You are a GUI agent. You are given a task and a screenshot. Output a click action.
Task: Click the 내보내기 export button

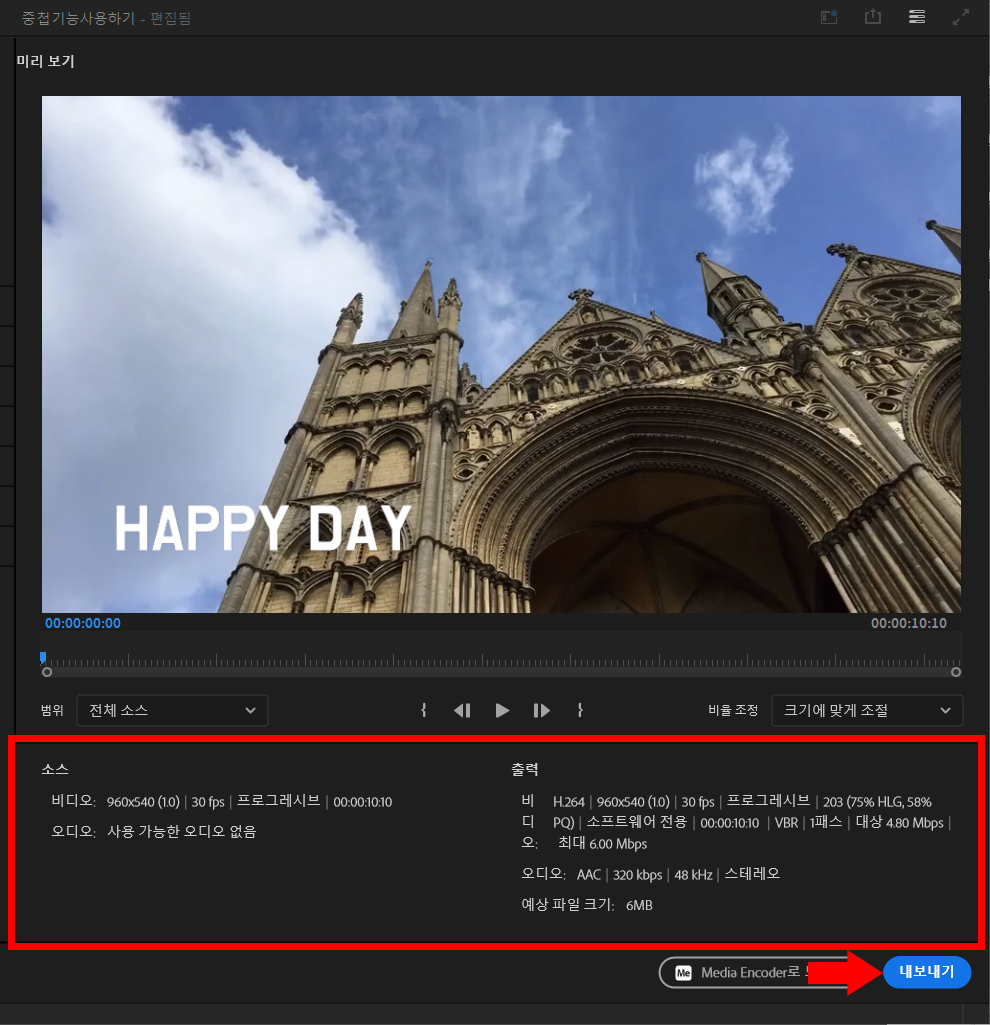point(927,971)
